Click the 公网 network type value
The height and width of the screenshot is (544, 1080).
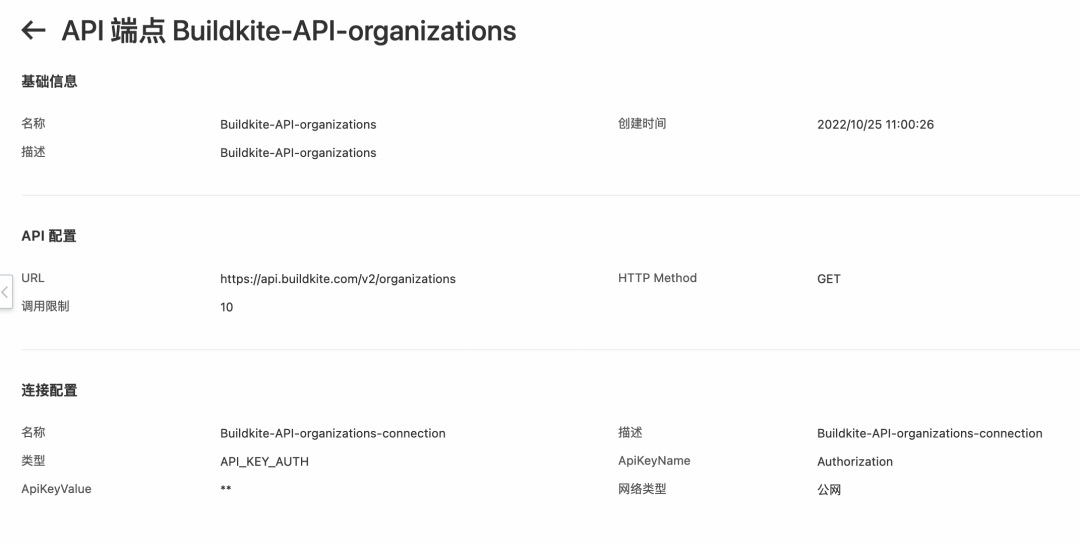829,490
